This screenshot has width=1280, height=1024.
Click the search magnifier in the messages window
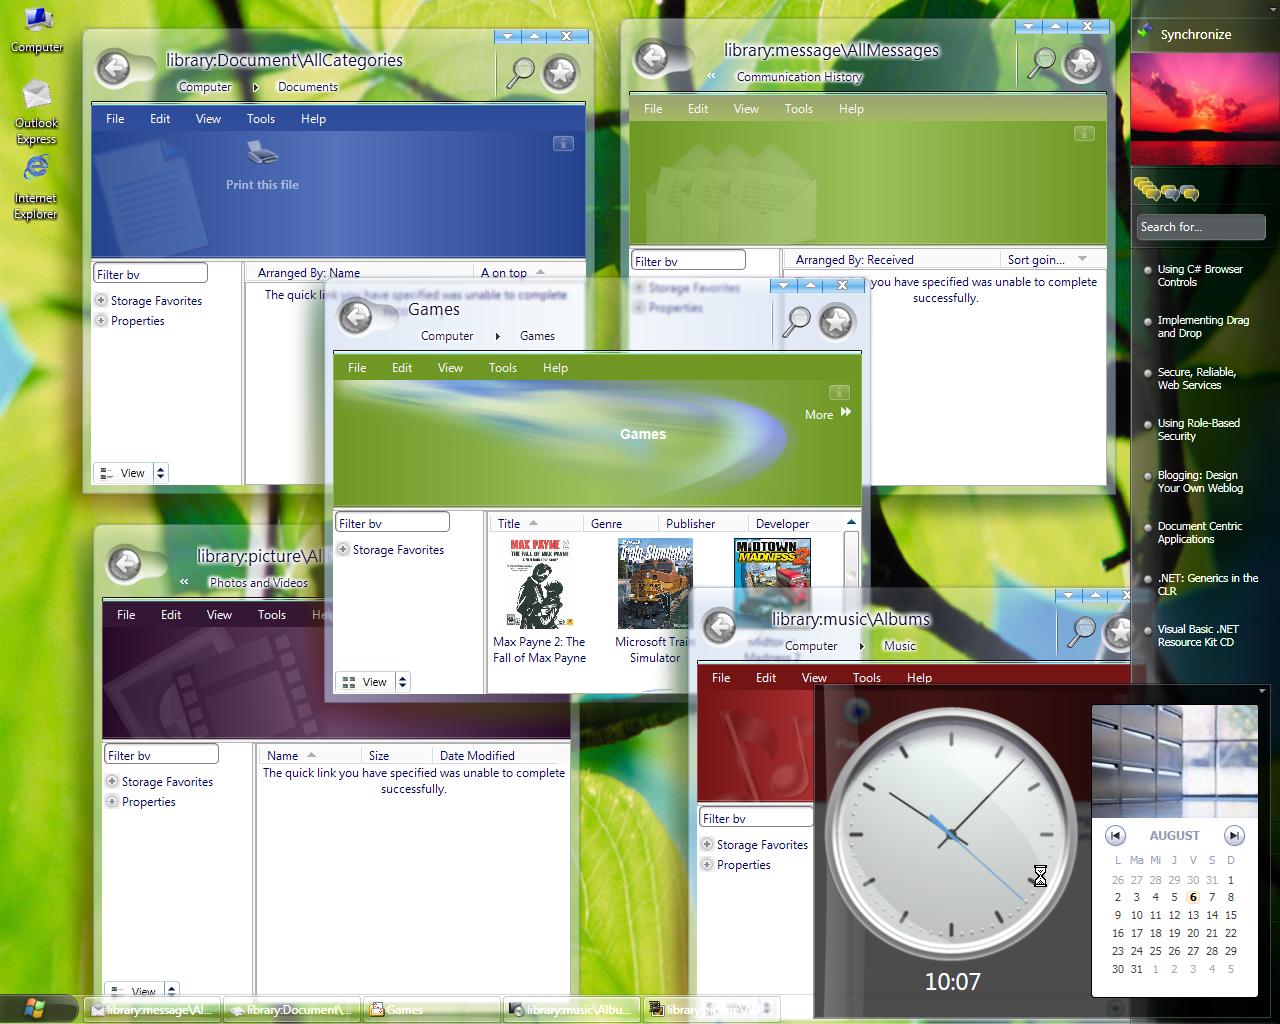tap(1042, 62)
